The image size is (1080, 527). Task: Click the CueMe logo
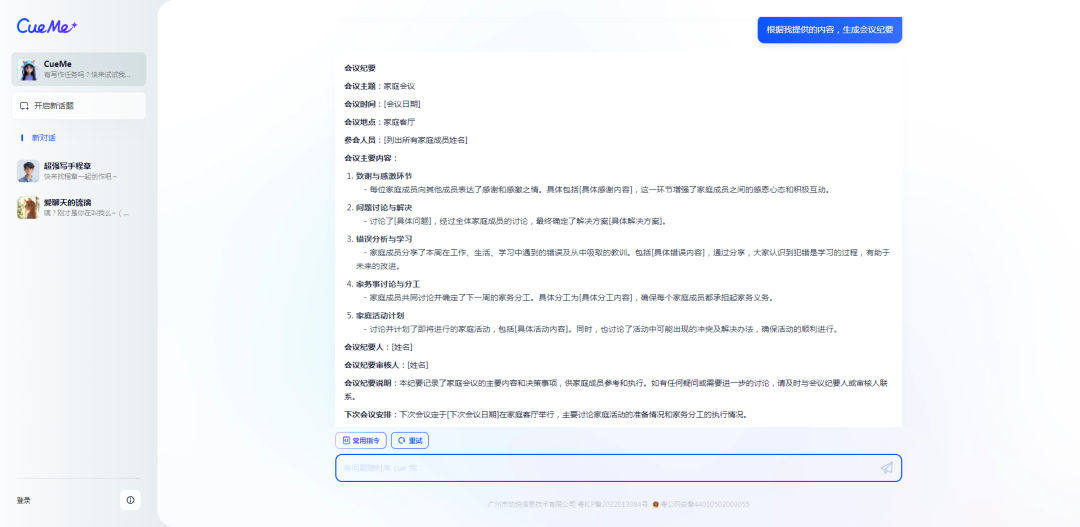[47, 25]
